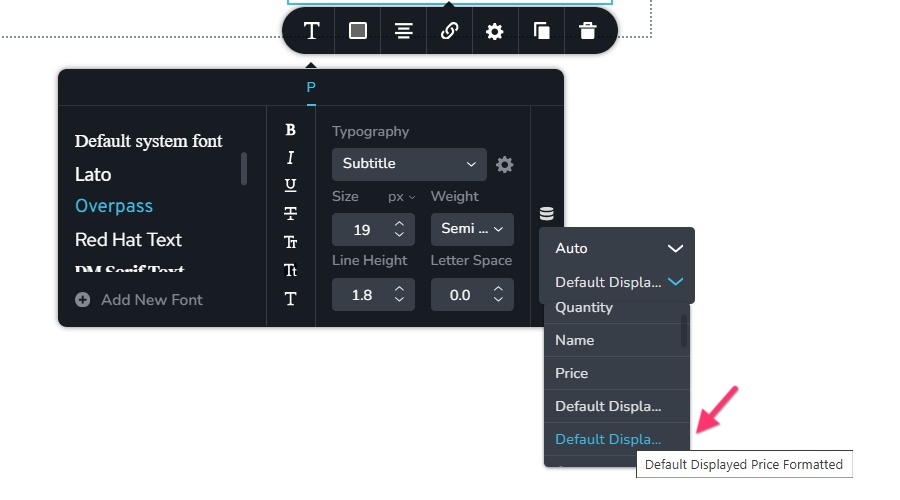Toggle italic formatting

pyautogui.click(x=291, y=158)
